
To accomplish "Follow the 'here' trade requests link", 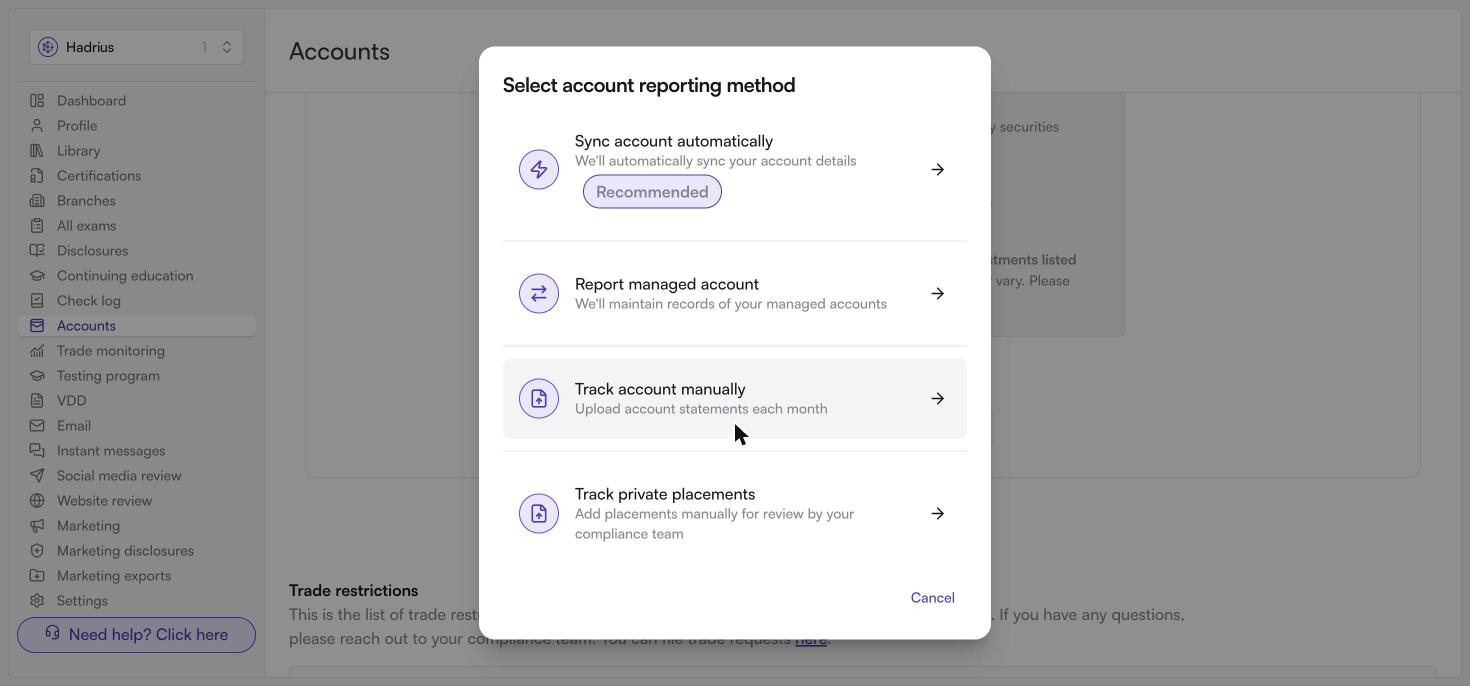I will [x=810, y=639].
